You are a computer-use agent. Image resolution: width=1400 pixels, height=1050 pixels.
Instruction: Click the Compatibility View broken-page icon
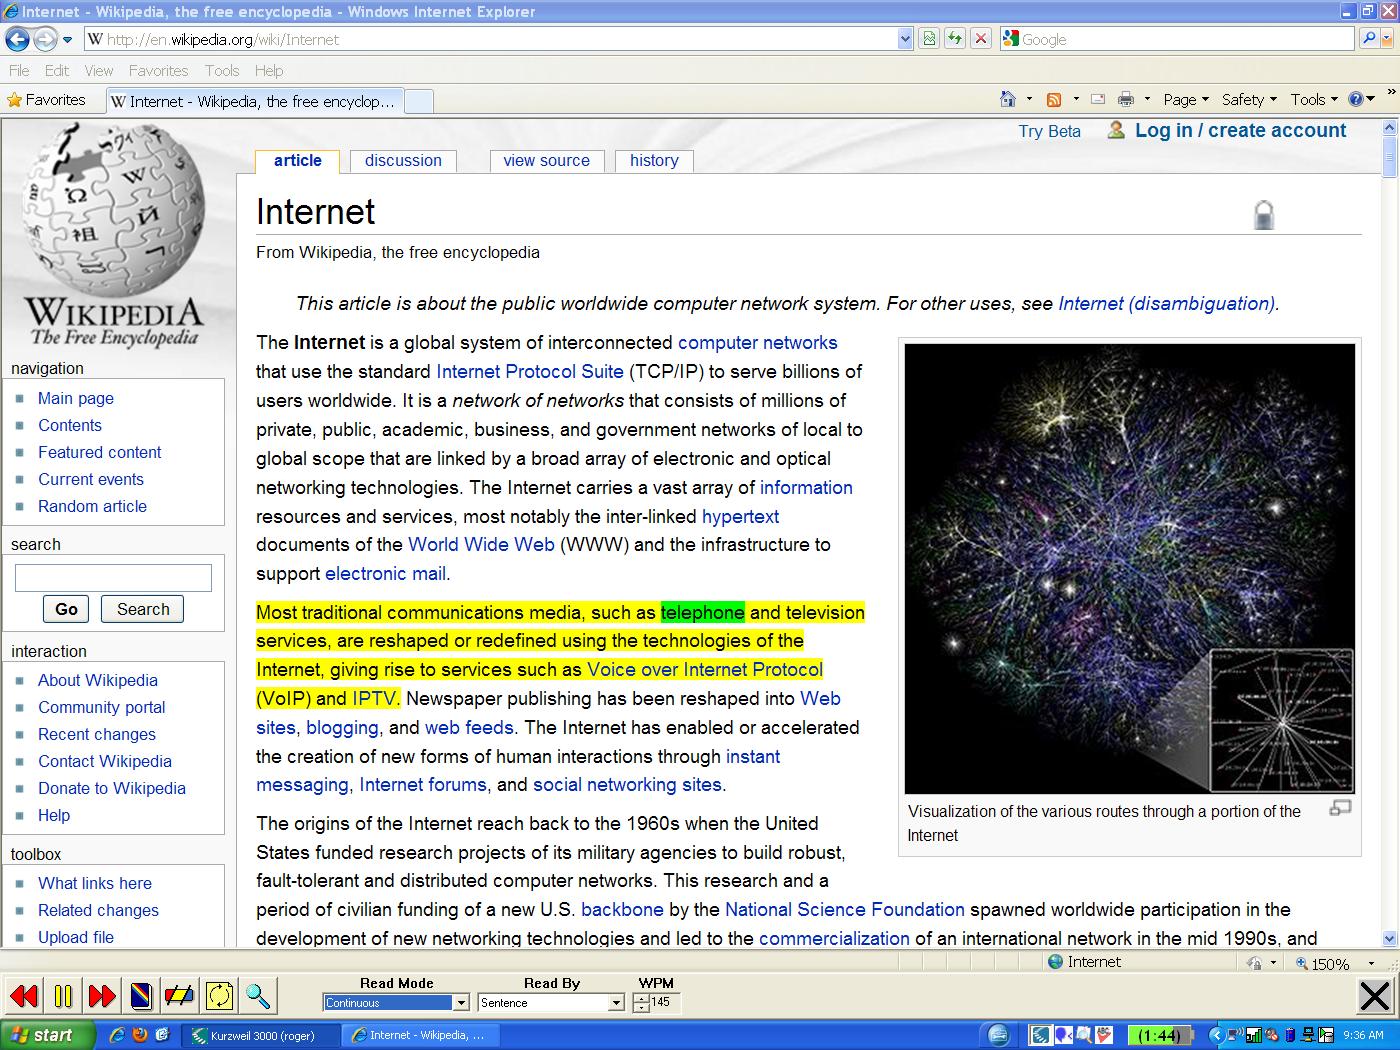(930, 39)
